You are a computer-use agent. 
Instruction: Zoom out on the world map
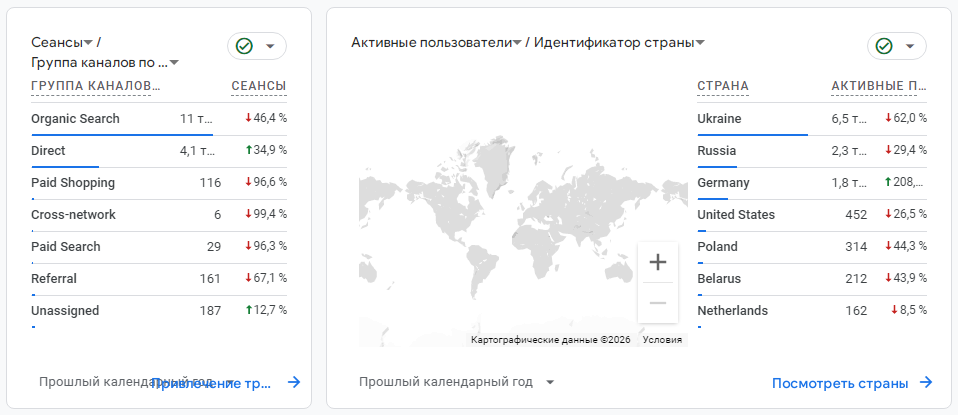coord(657,302)
